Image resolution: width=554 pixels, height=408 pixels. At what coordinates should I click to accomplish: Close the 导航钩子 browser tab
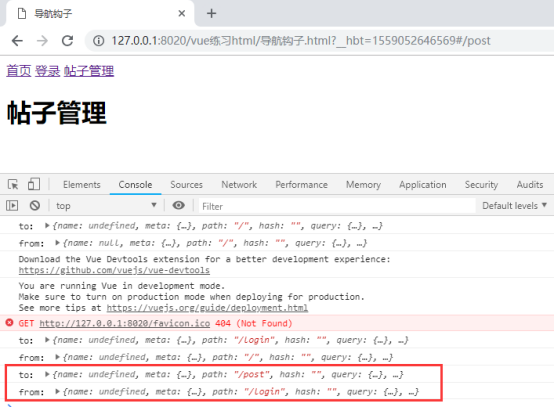(x=182, y=13)
